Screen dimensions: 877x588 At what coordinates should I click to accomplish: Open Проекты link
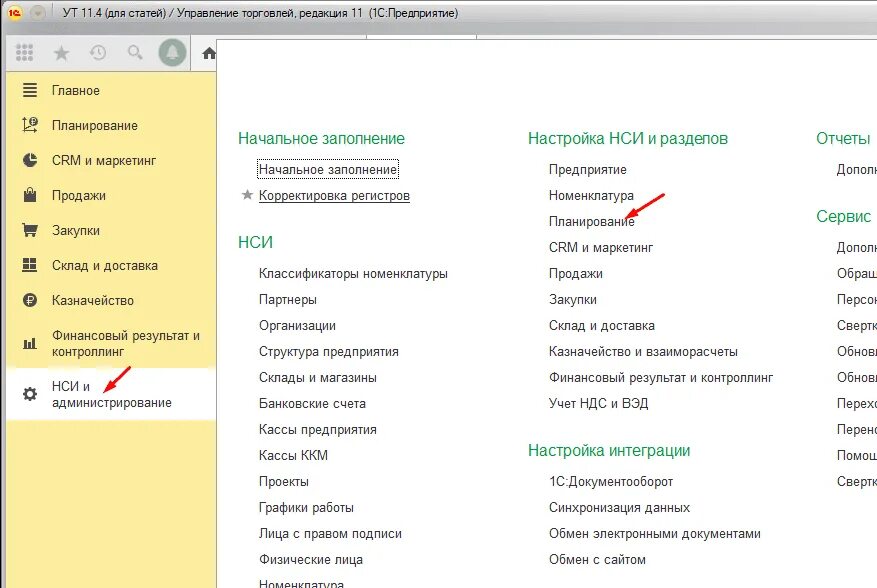pos(284,482)
